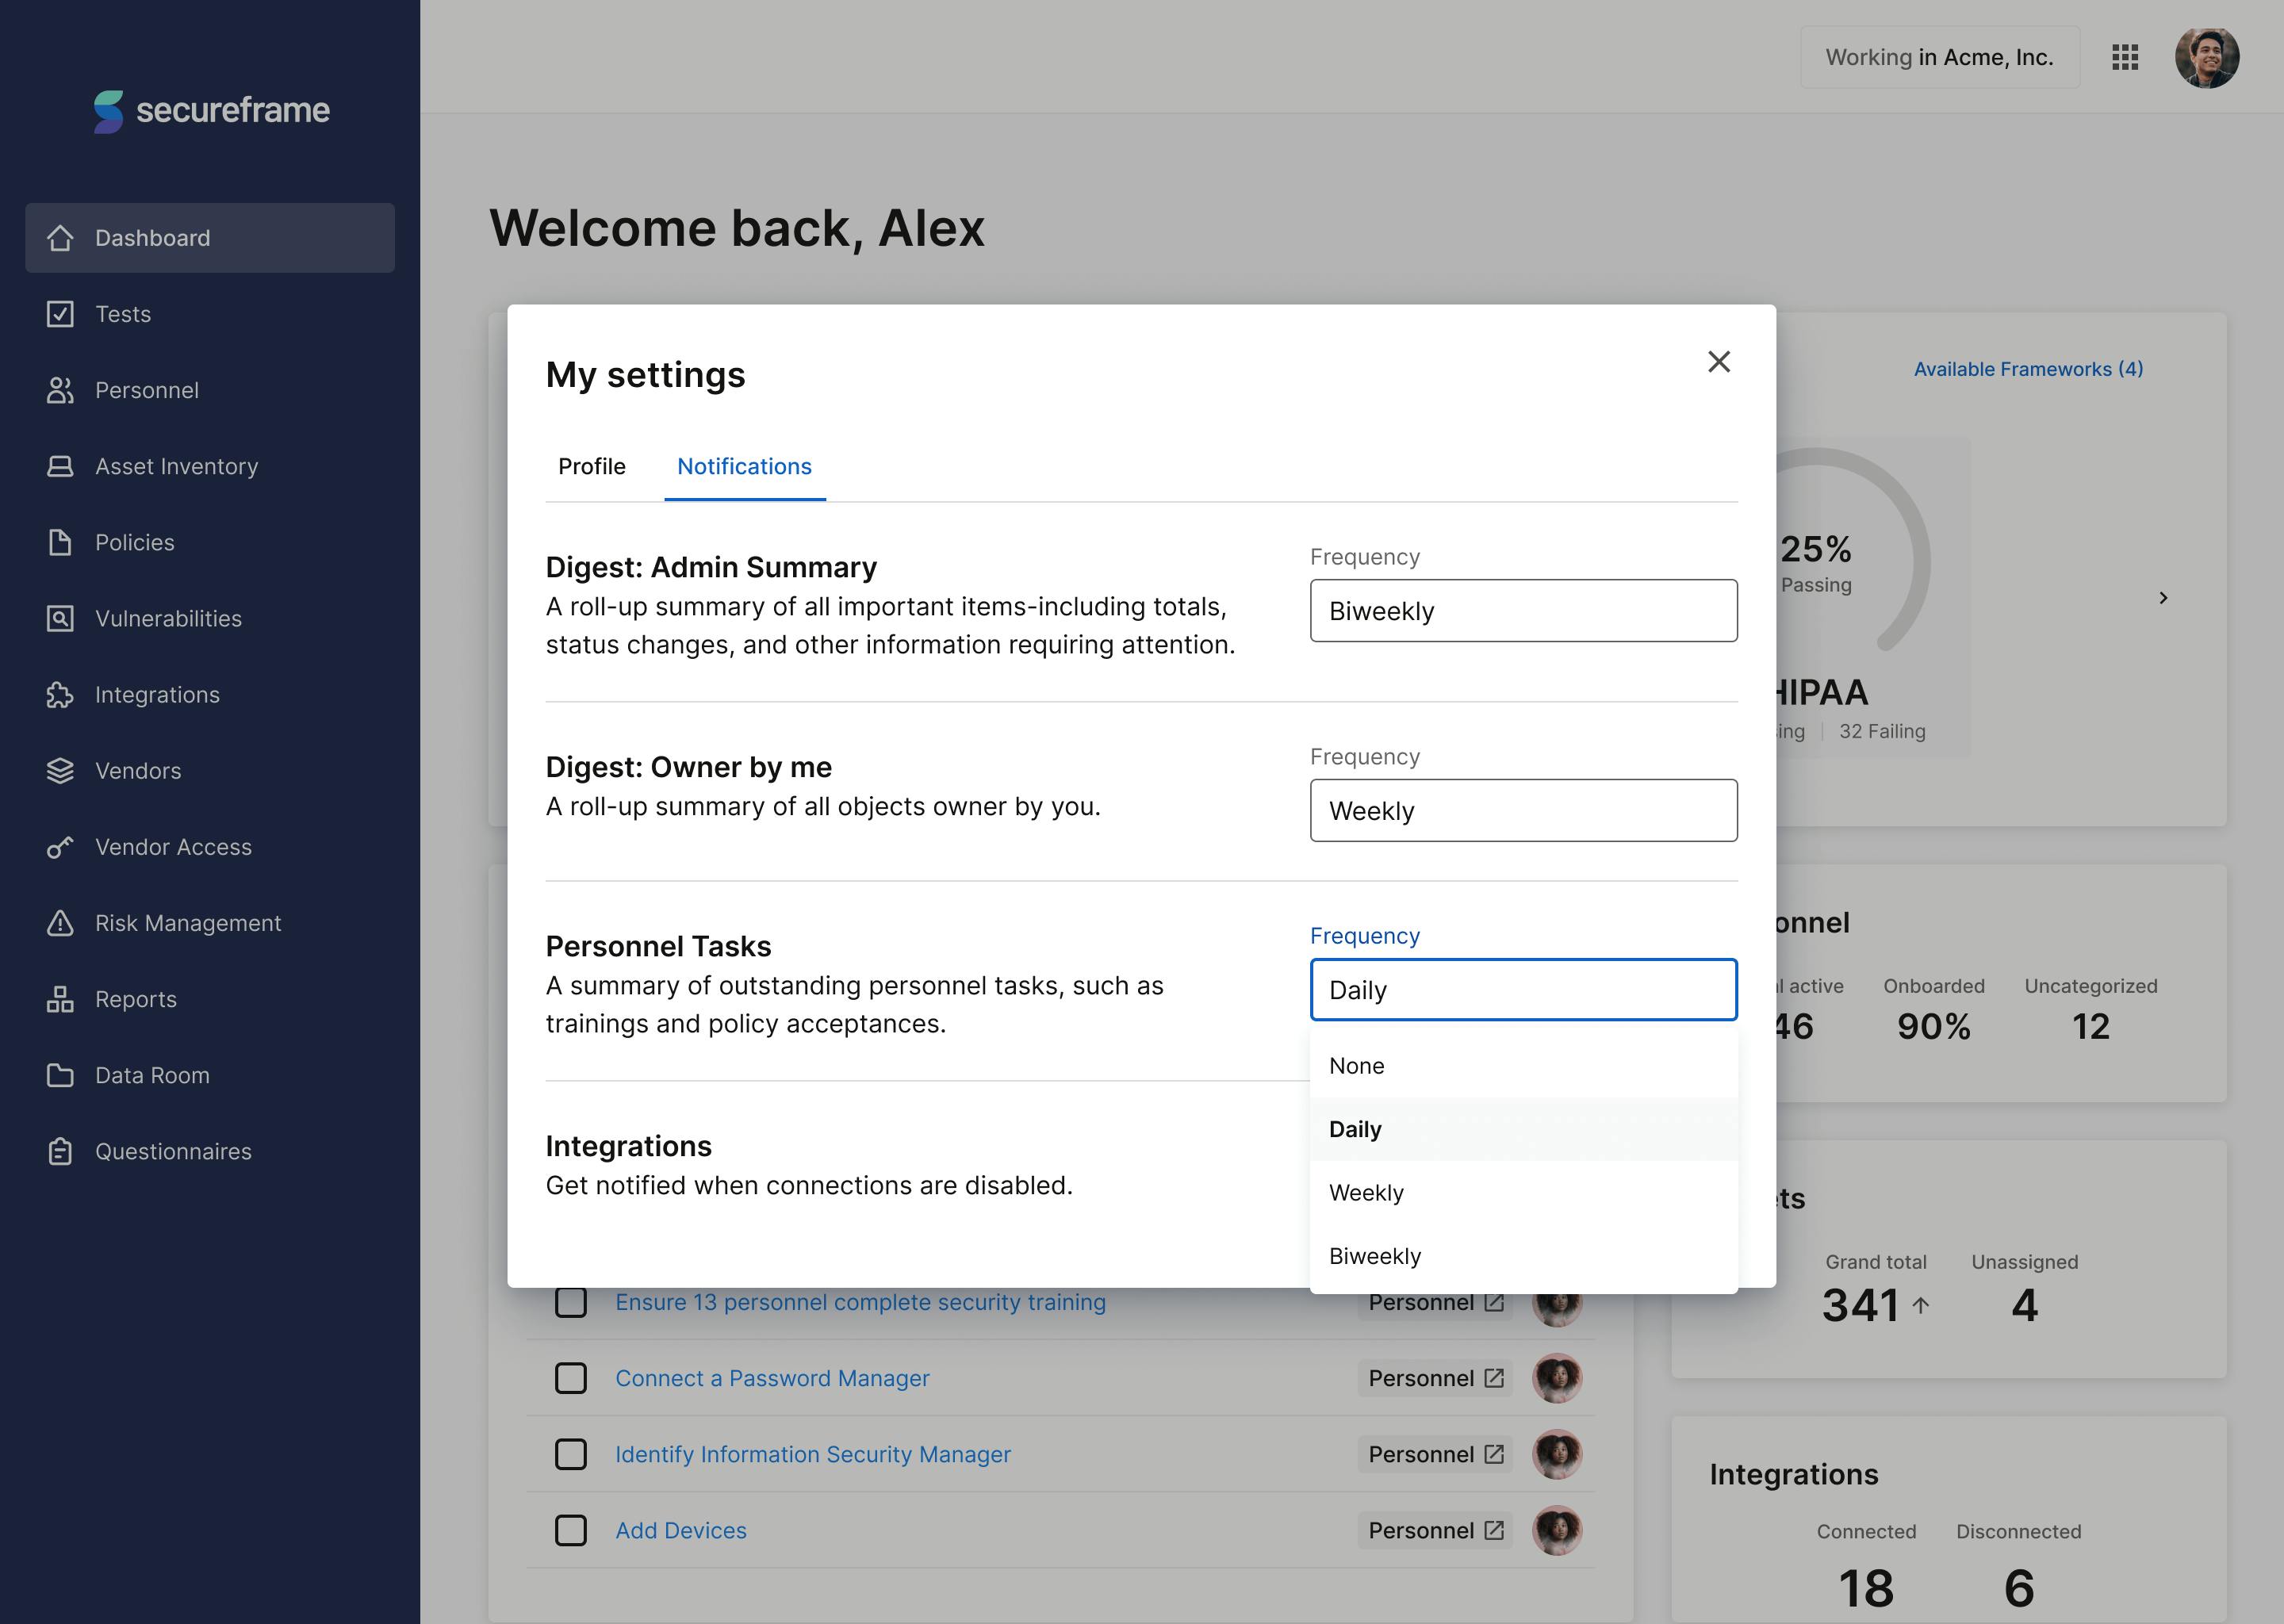Open the apps grid icon in header

[x=2125, y=57]
